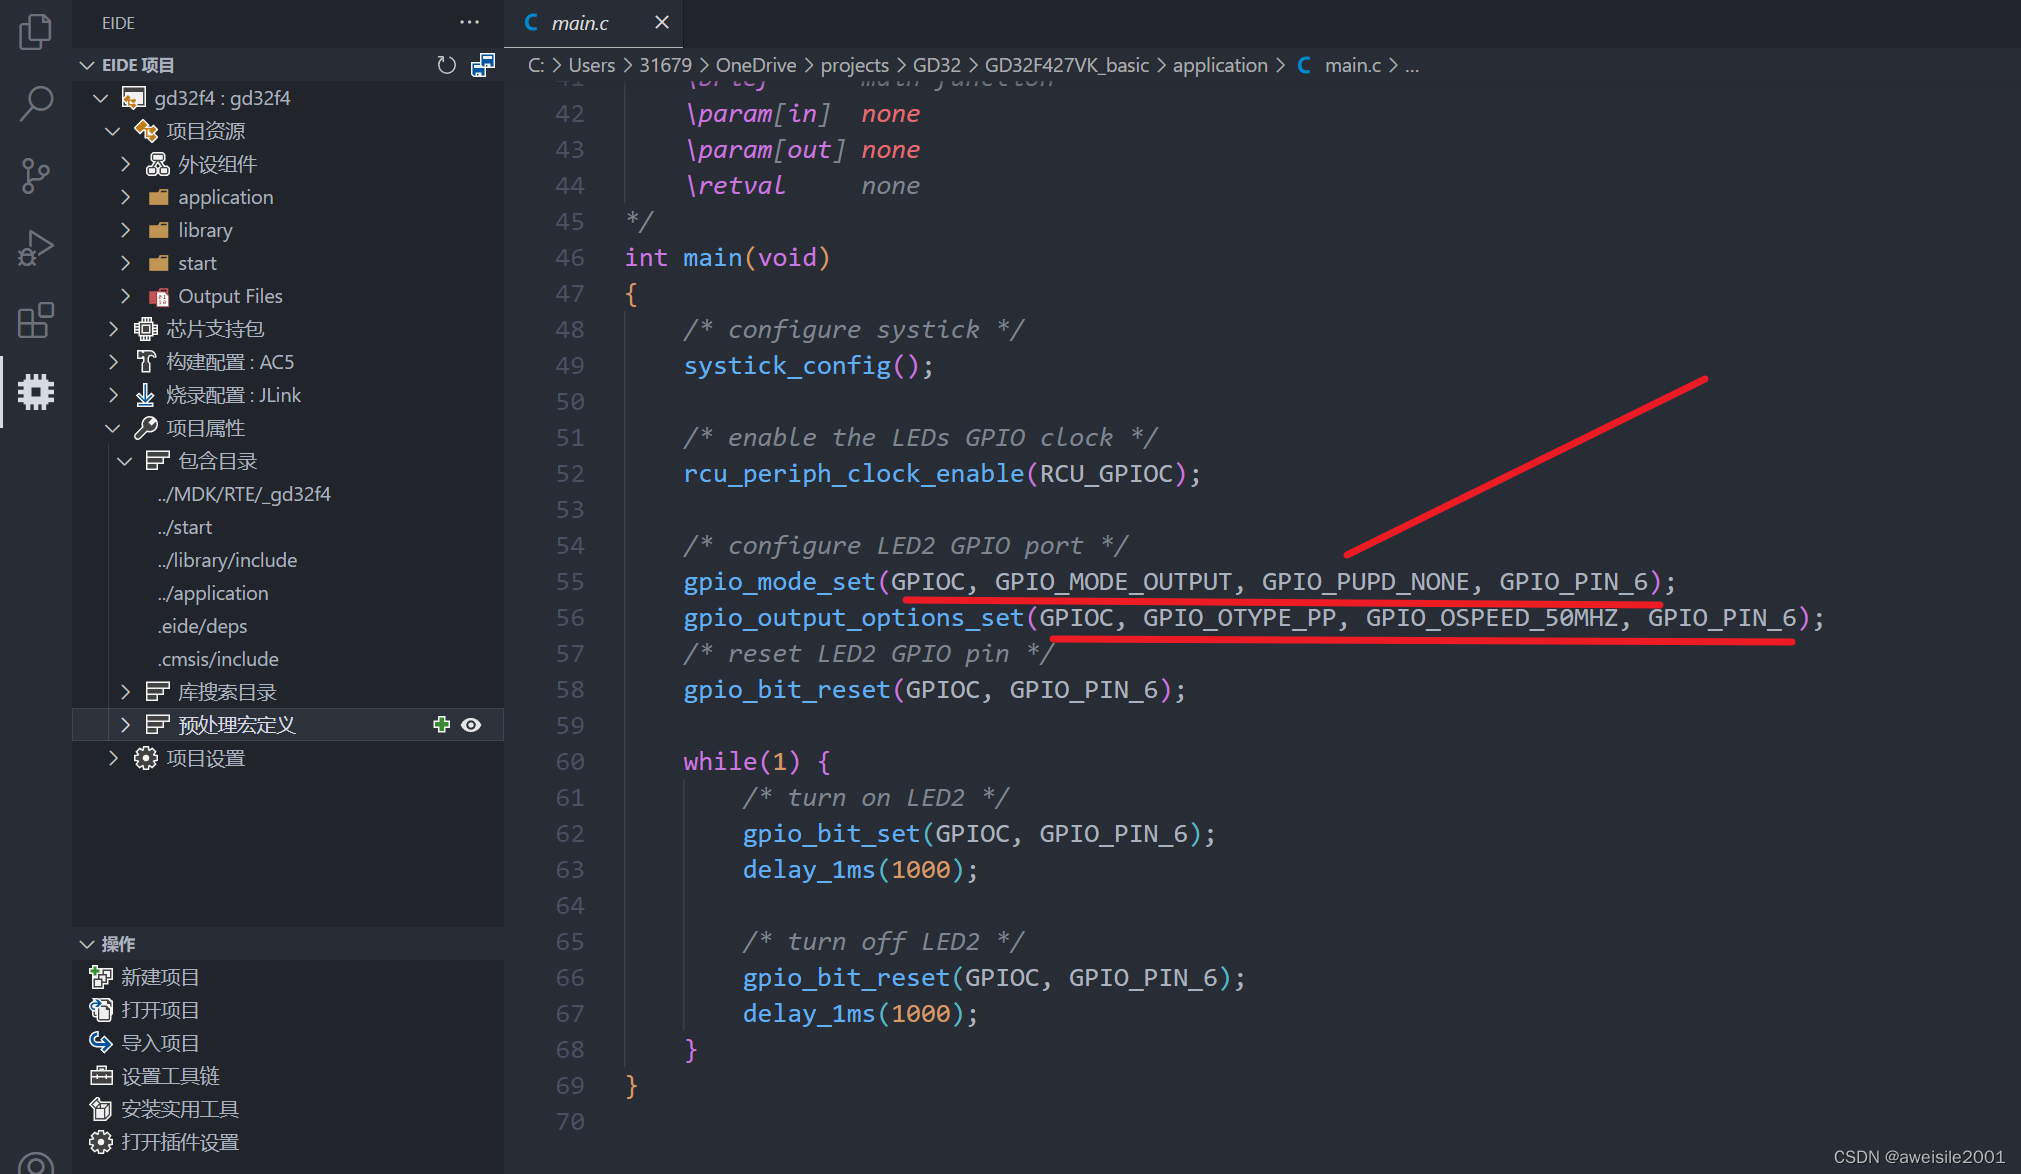Collapse the EIDE 项目 section
Screen dimensions: 2021x1174
[87, 65]
